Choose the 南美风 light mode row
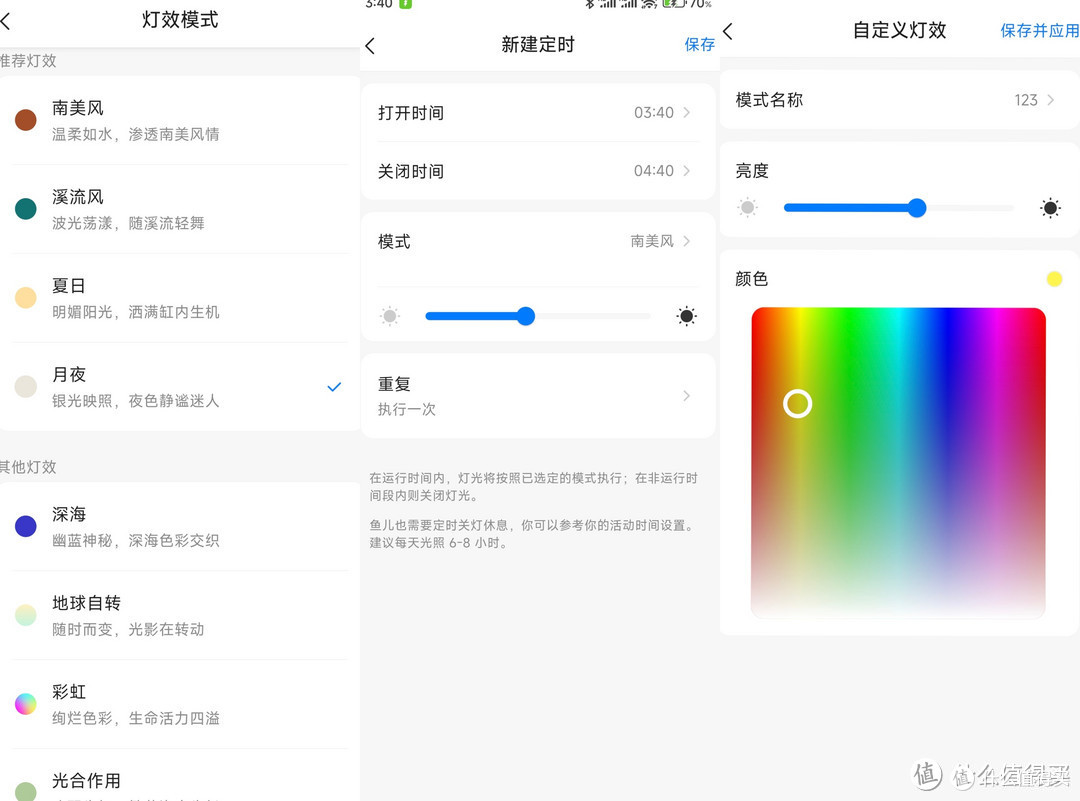 (180, 121)
